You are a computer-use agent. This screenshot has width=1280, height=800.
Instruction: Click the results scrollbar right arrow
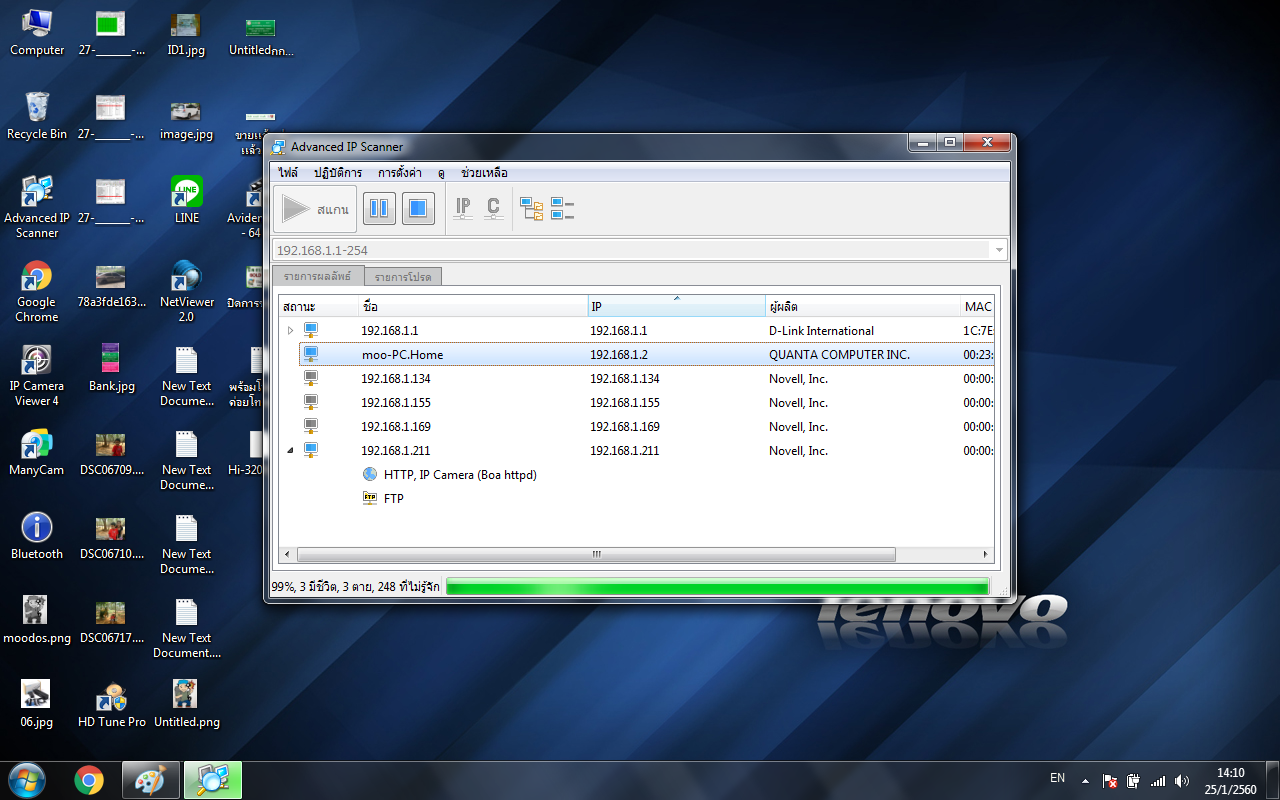985,554
